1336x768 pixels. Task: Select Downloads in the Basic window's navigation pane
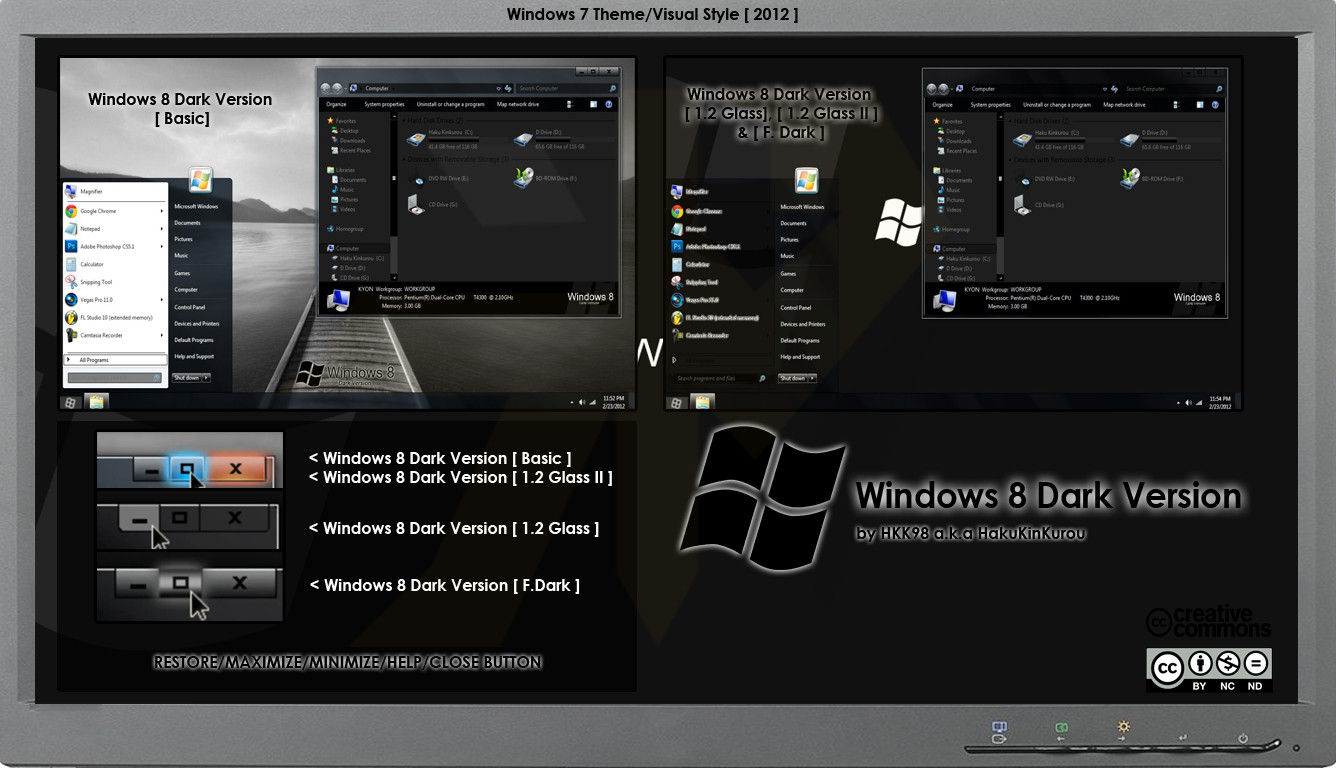click(350, 141)
